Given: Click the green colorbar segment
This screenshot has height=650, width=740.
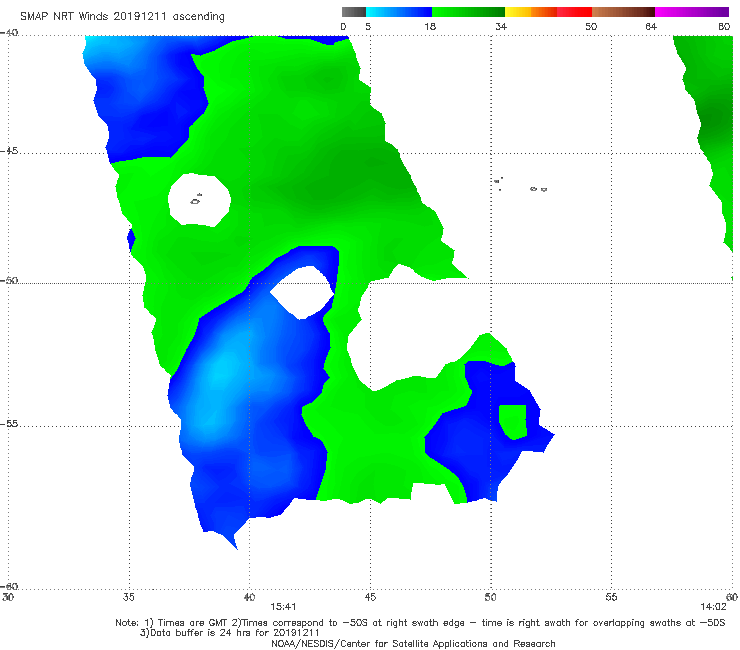Looking at the screenshot, I should pos(468,12).
